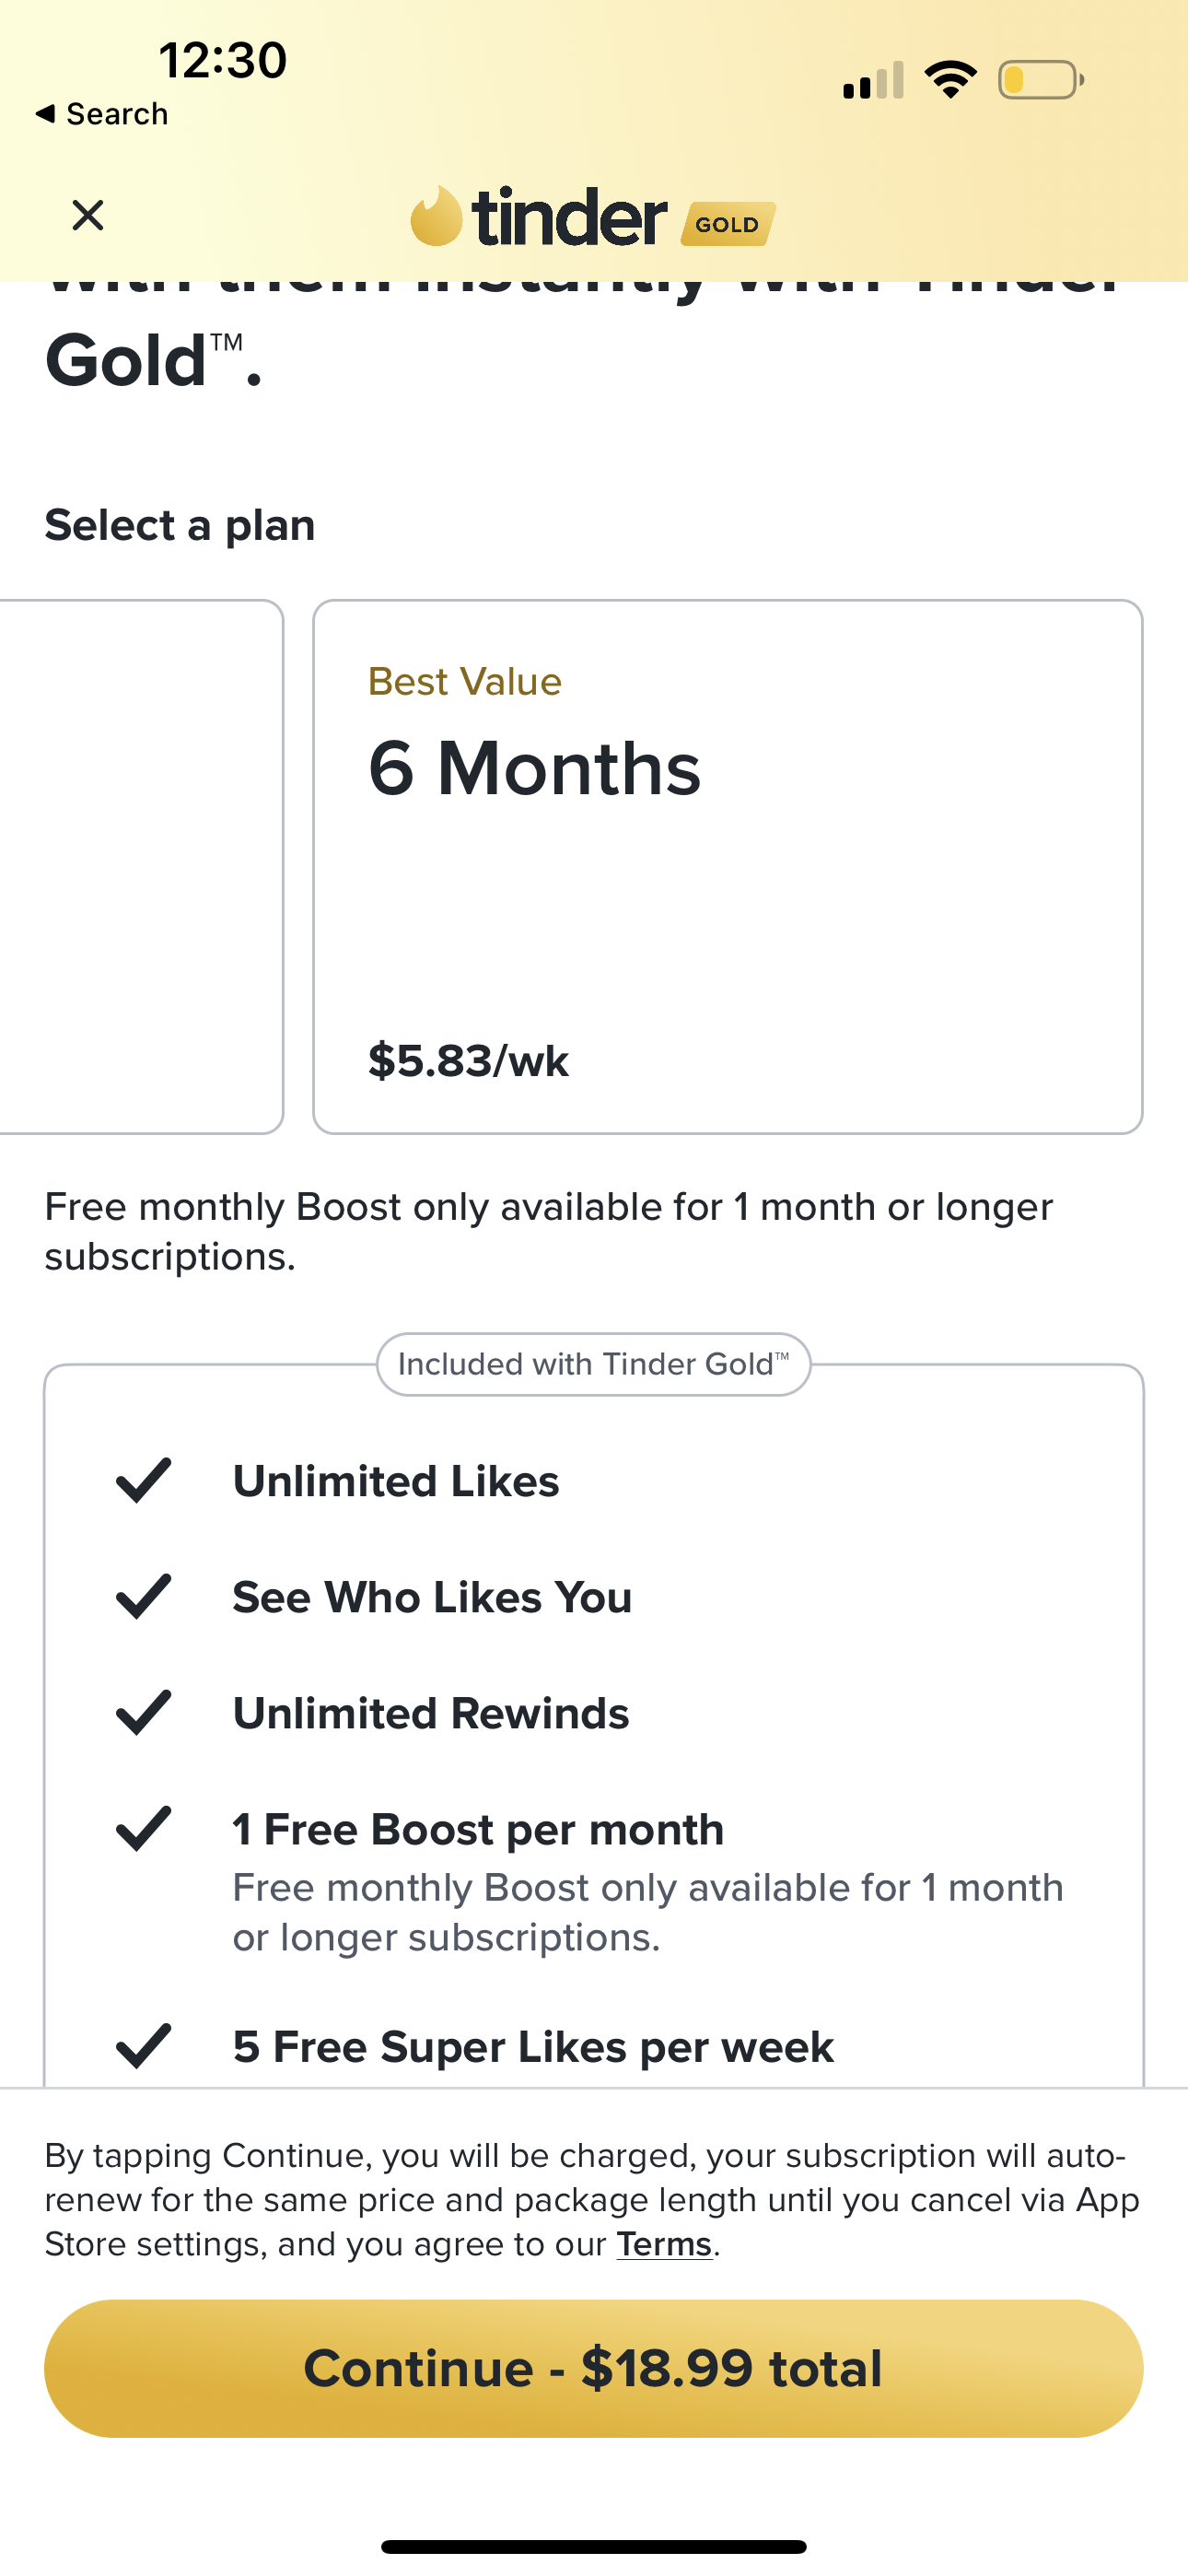Tap the Included with Tinder Gold label

(593, 1364)
